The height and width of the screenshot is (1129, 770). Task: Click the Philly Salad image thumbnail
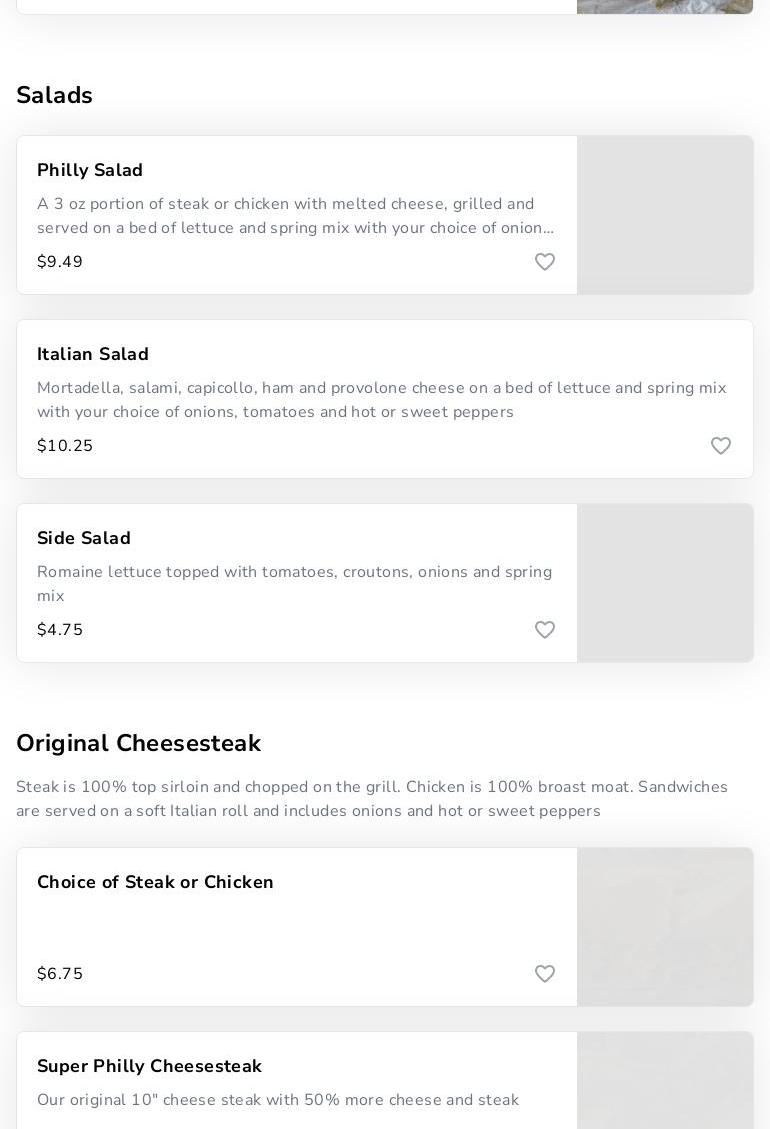pos(665,215)
